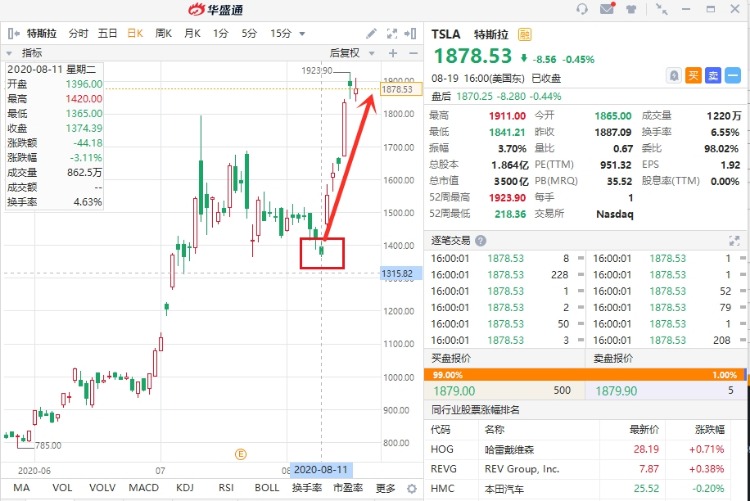Open chart settings gear icon
The width and height of the screenshot is (750, 501).
411,489
